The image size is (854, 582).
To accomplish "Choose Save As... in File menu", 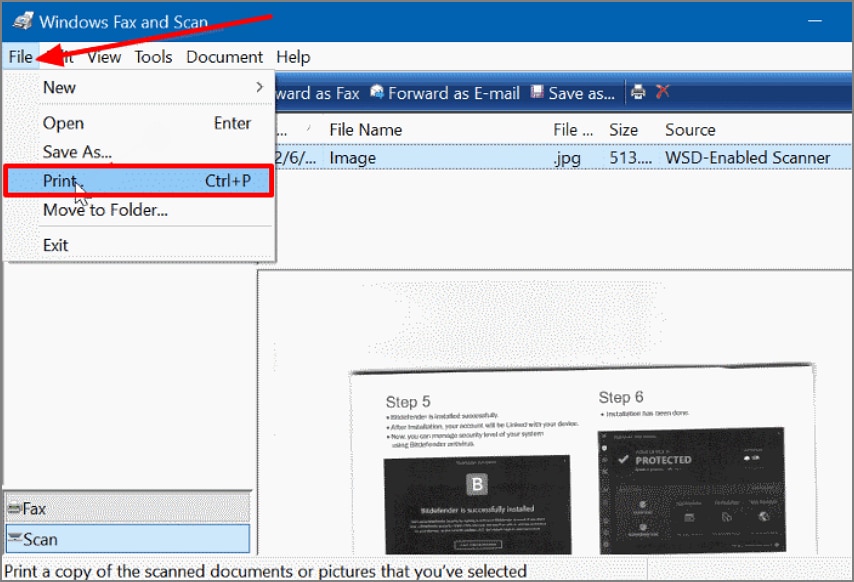I will 139,152.
